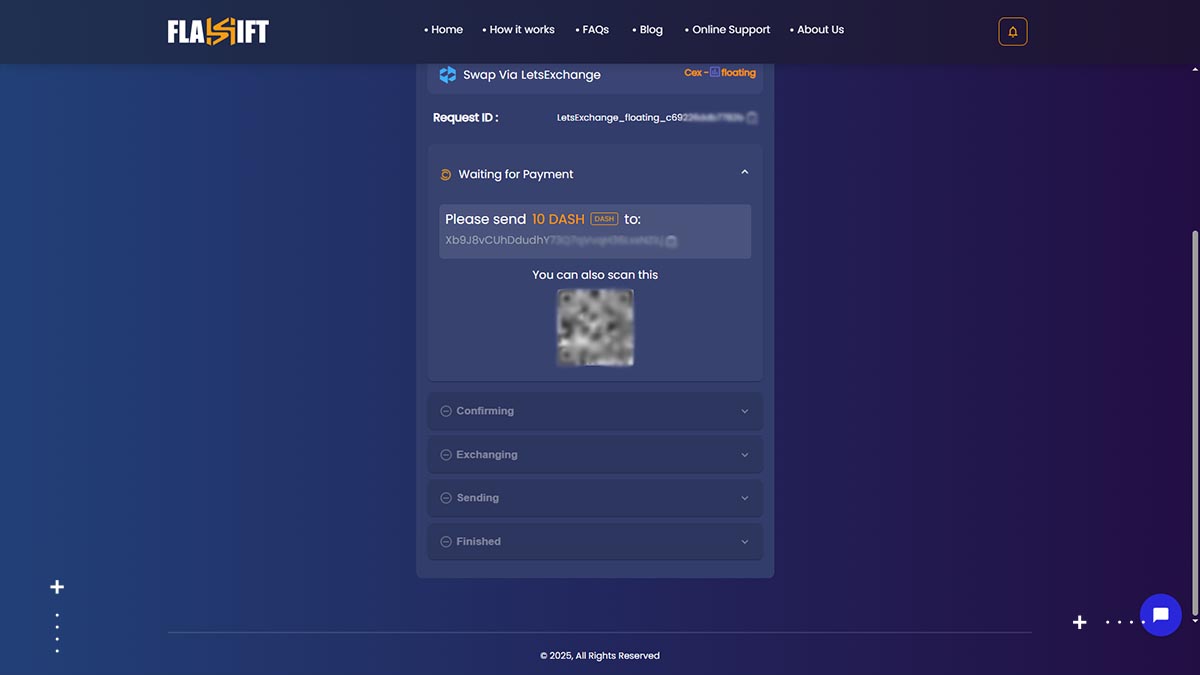Image resolution: width=1200 pixels, height=675 pixels.
Task: Click the Exchanging step status icon
Action: pyautogui.click(x=445, y=454)
